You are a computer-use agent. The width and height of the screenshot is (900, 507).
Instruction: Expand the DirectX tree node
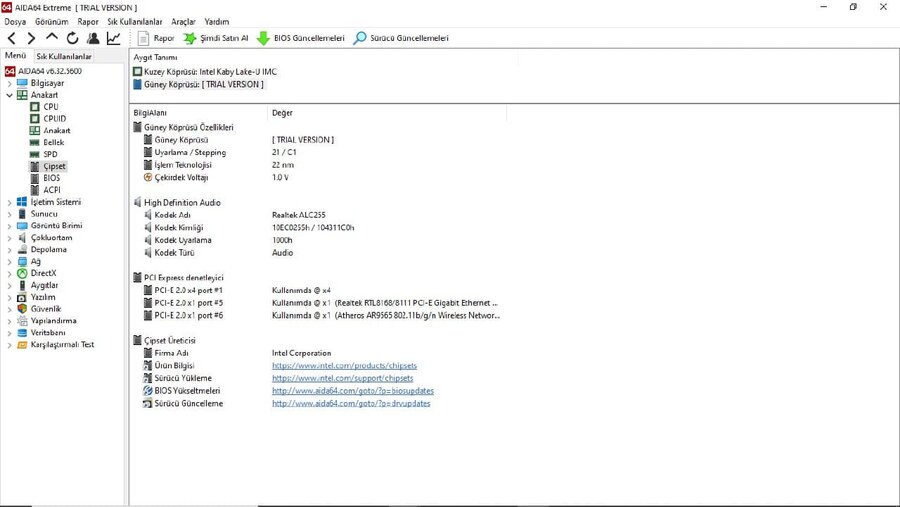coord(9,273)
